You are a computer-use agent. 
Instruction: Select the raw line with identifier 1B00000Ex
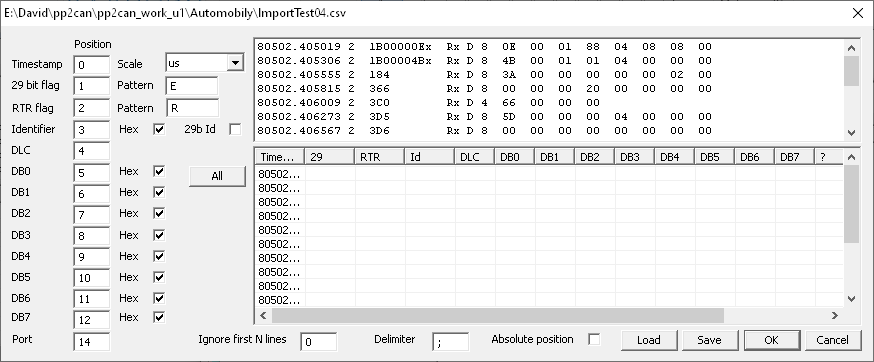(x=484, y=47)
